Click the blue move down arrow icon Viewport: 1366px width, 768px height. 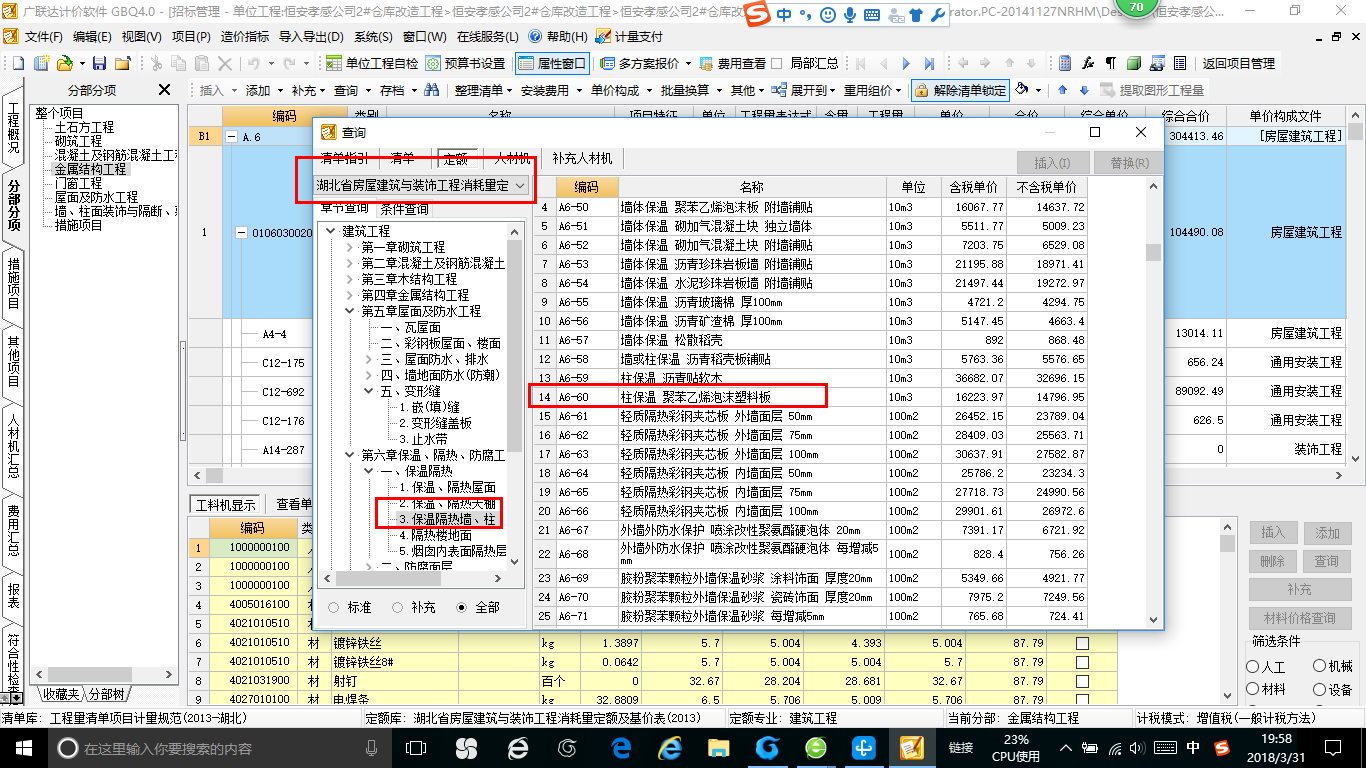click(x=1083, y=90)
